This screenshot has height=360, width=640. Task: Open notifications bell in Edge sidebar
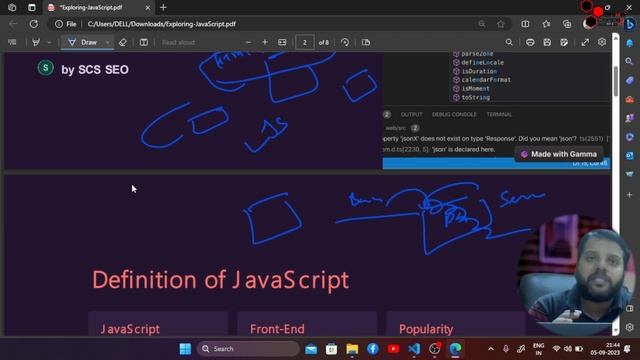[630, 43]
